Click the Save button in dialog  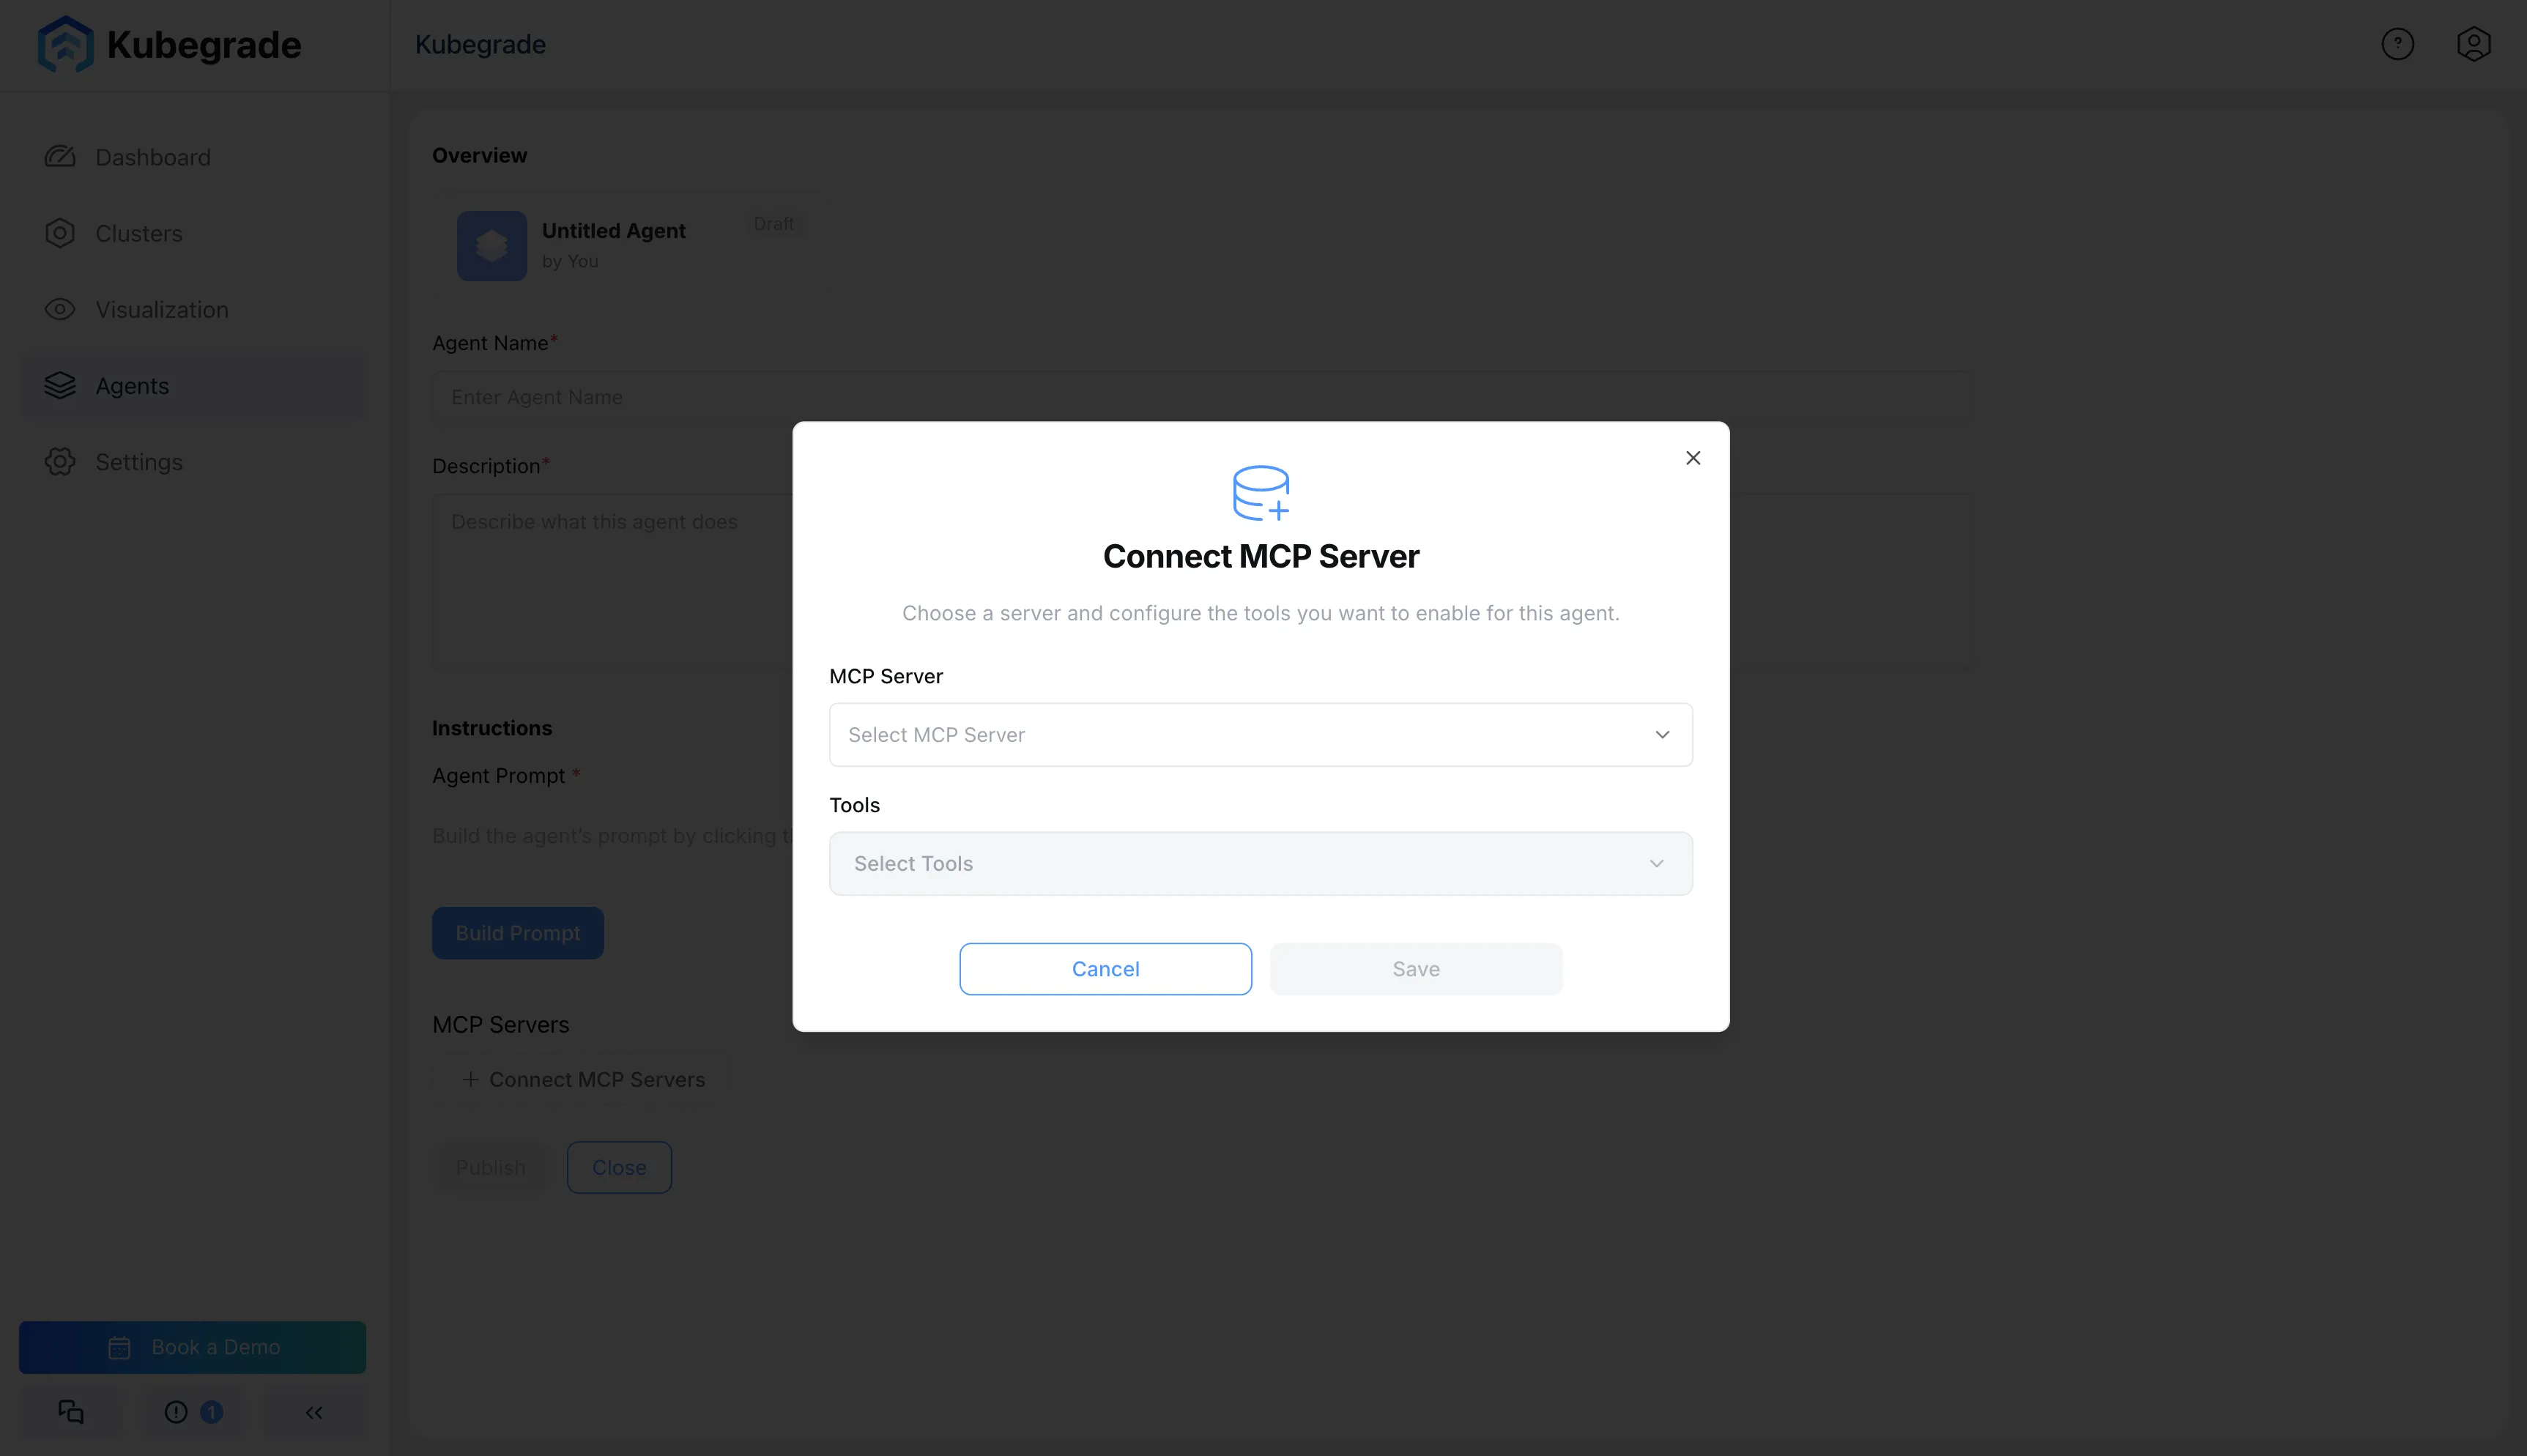tap(1416, 968)
